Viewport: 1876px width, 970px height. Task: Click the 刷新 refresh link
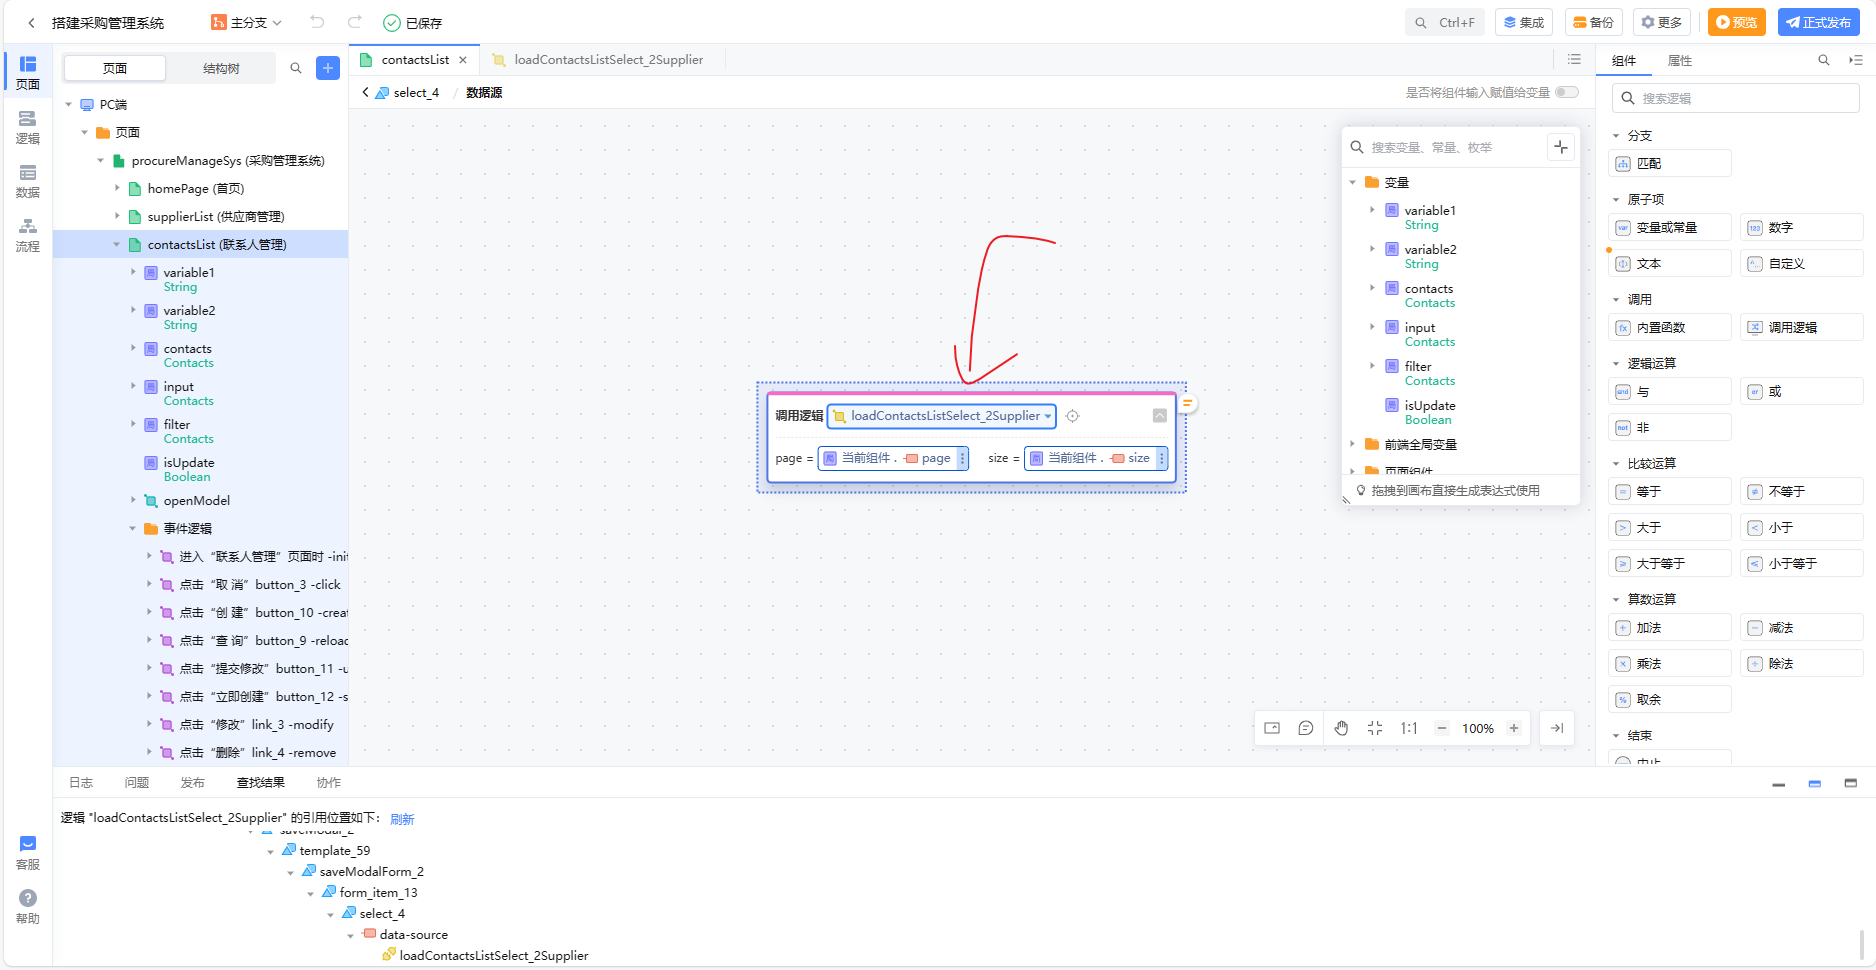(402, 819)
